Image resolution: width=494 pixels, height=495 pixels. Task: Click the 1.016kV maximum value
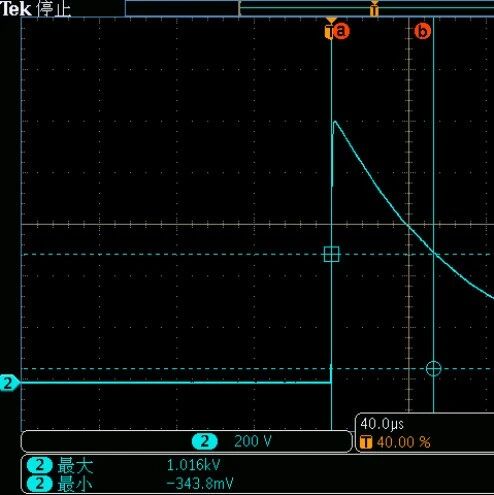[193, 465]
